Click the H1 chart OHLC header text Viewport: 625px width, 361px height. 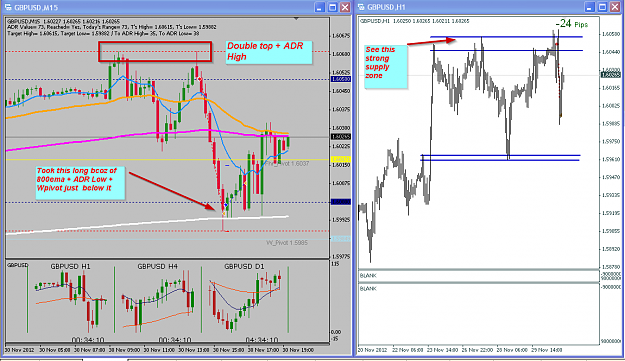coord(415,21)
